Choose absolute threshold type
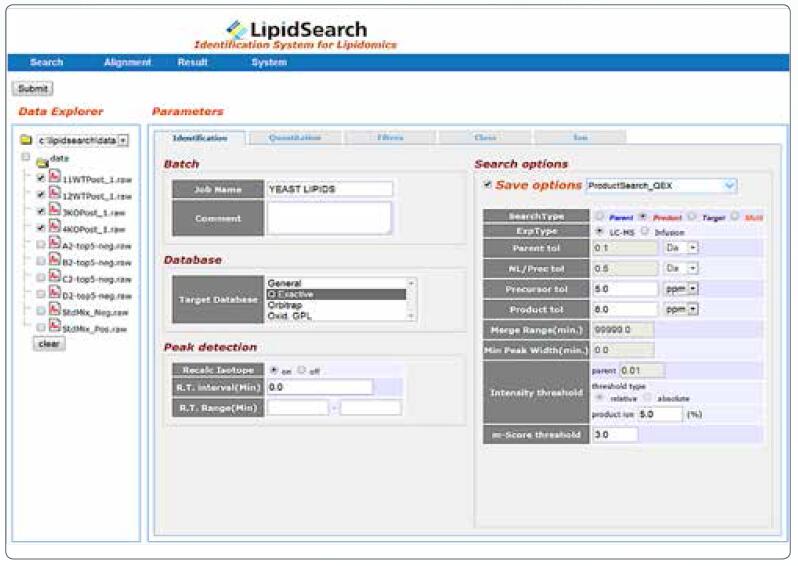Screen dimensions: 798x566 pyautogui.click(x=647, y=397)
